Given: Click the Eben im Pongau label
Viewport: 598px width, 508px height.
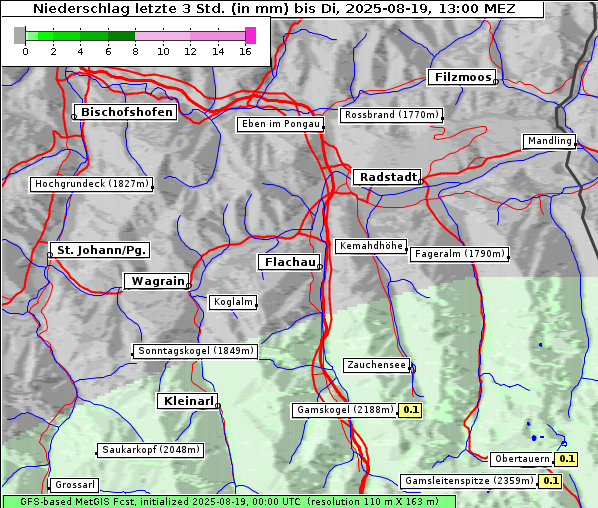Looking at the screenshot, I should click(281, 124).
